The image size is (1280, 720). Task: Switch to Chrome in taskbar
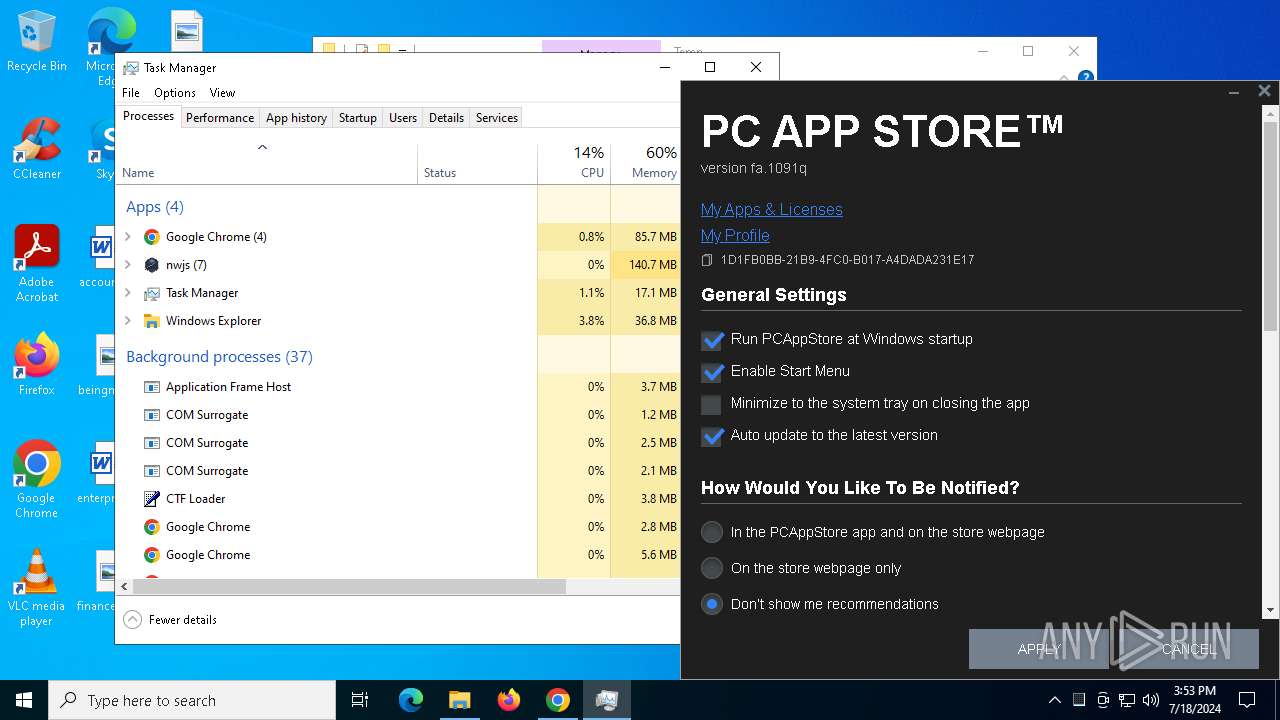point(557,700)
